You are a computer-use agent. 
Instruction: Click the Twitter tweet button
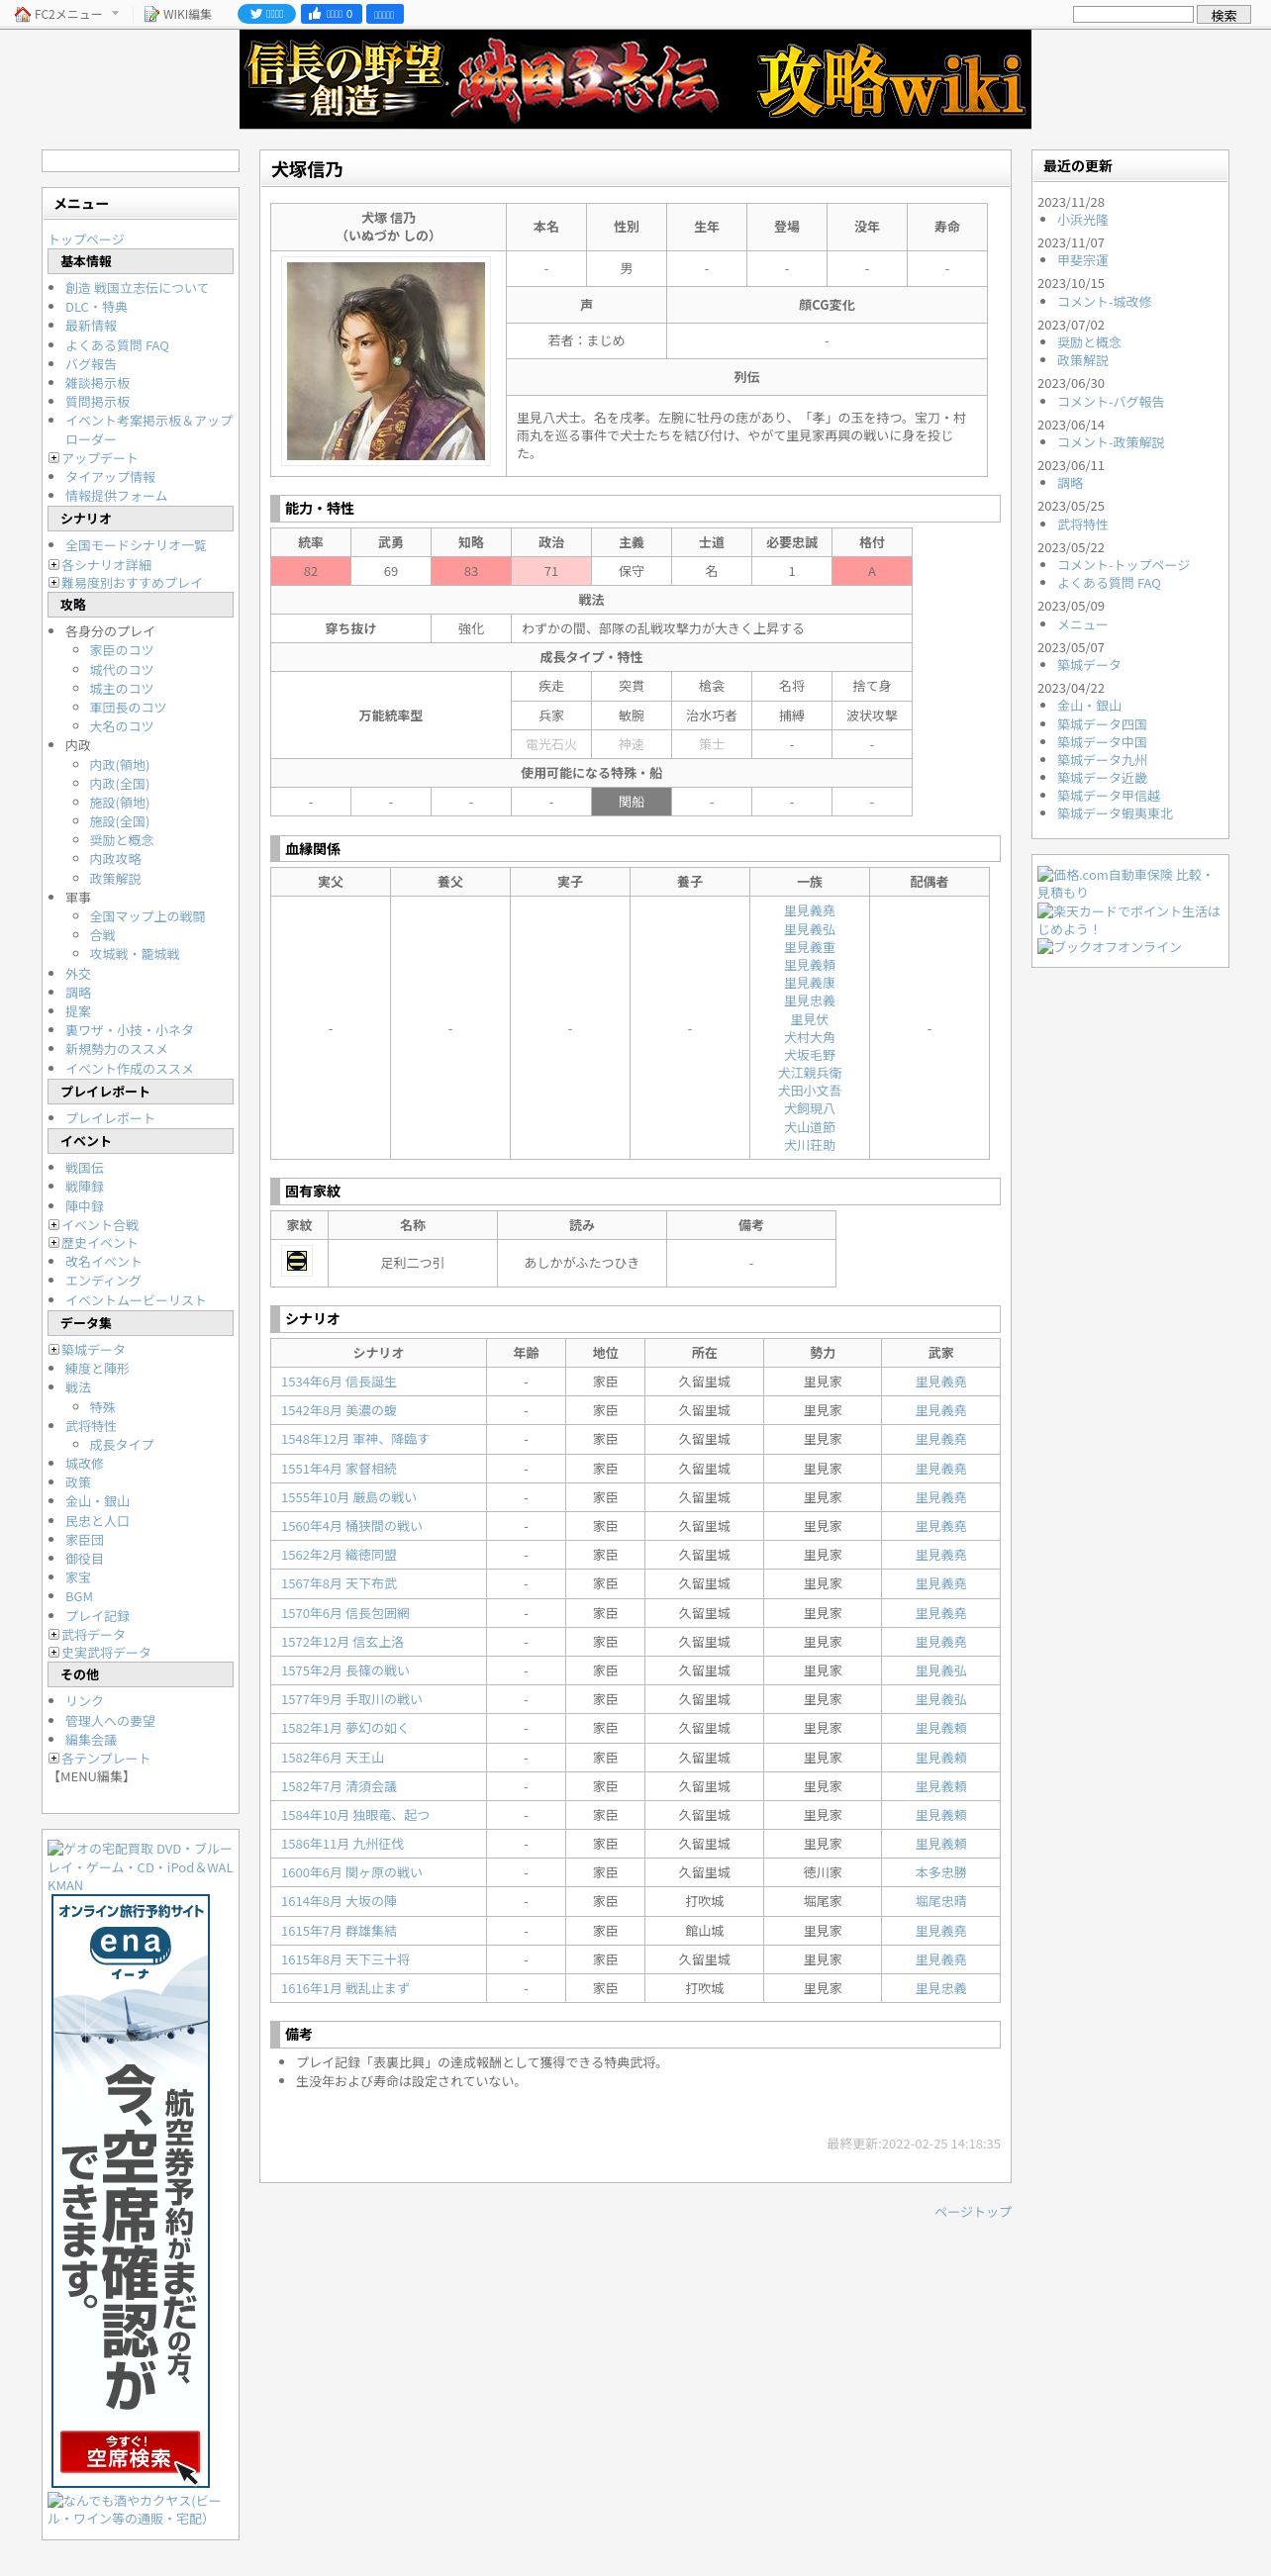point(266,14)
